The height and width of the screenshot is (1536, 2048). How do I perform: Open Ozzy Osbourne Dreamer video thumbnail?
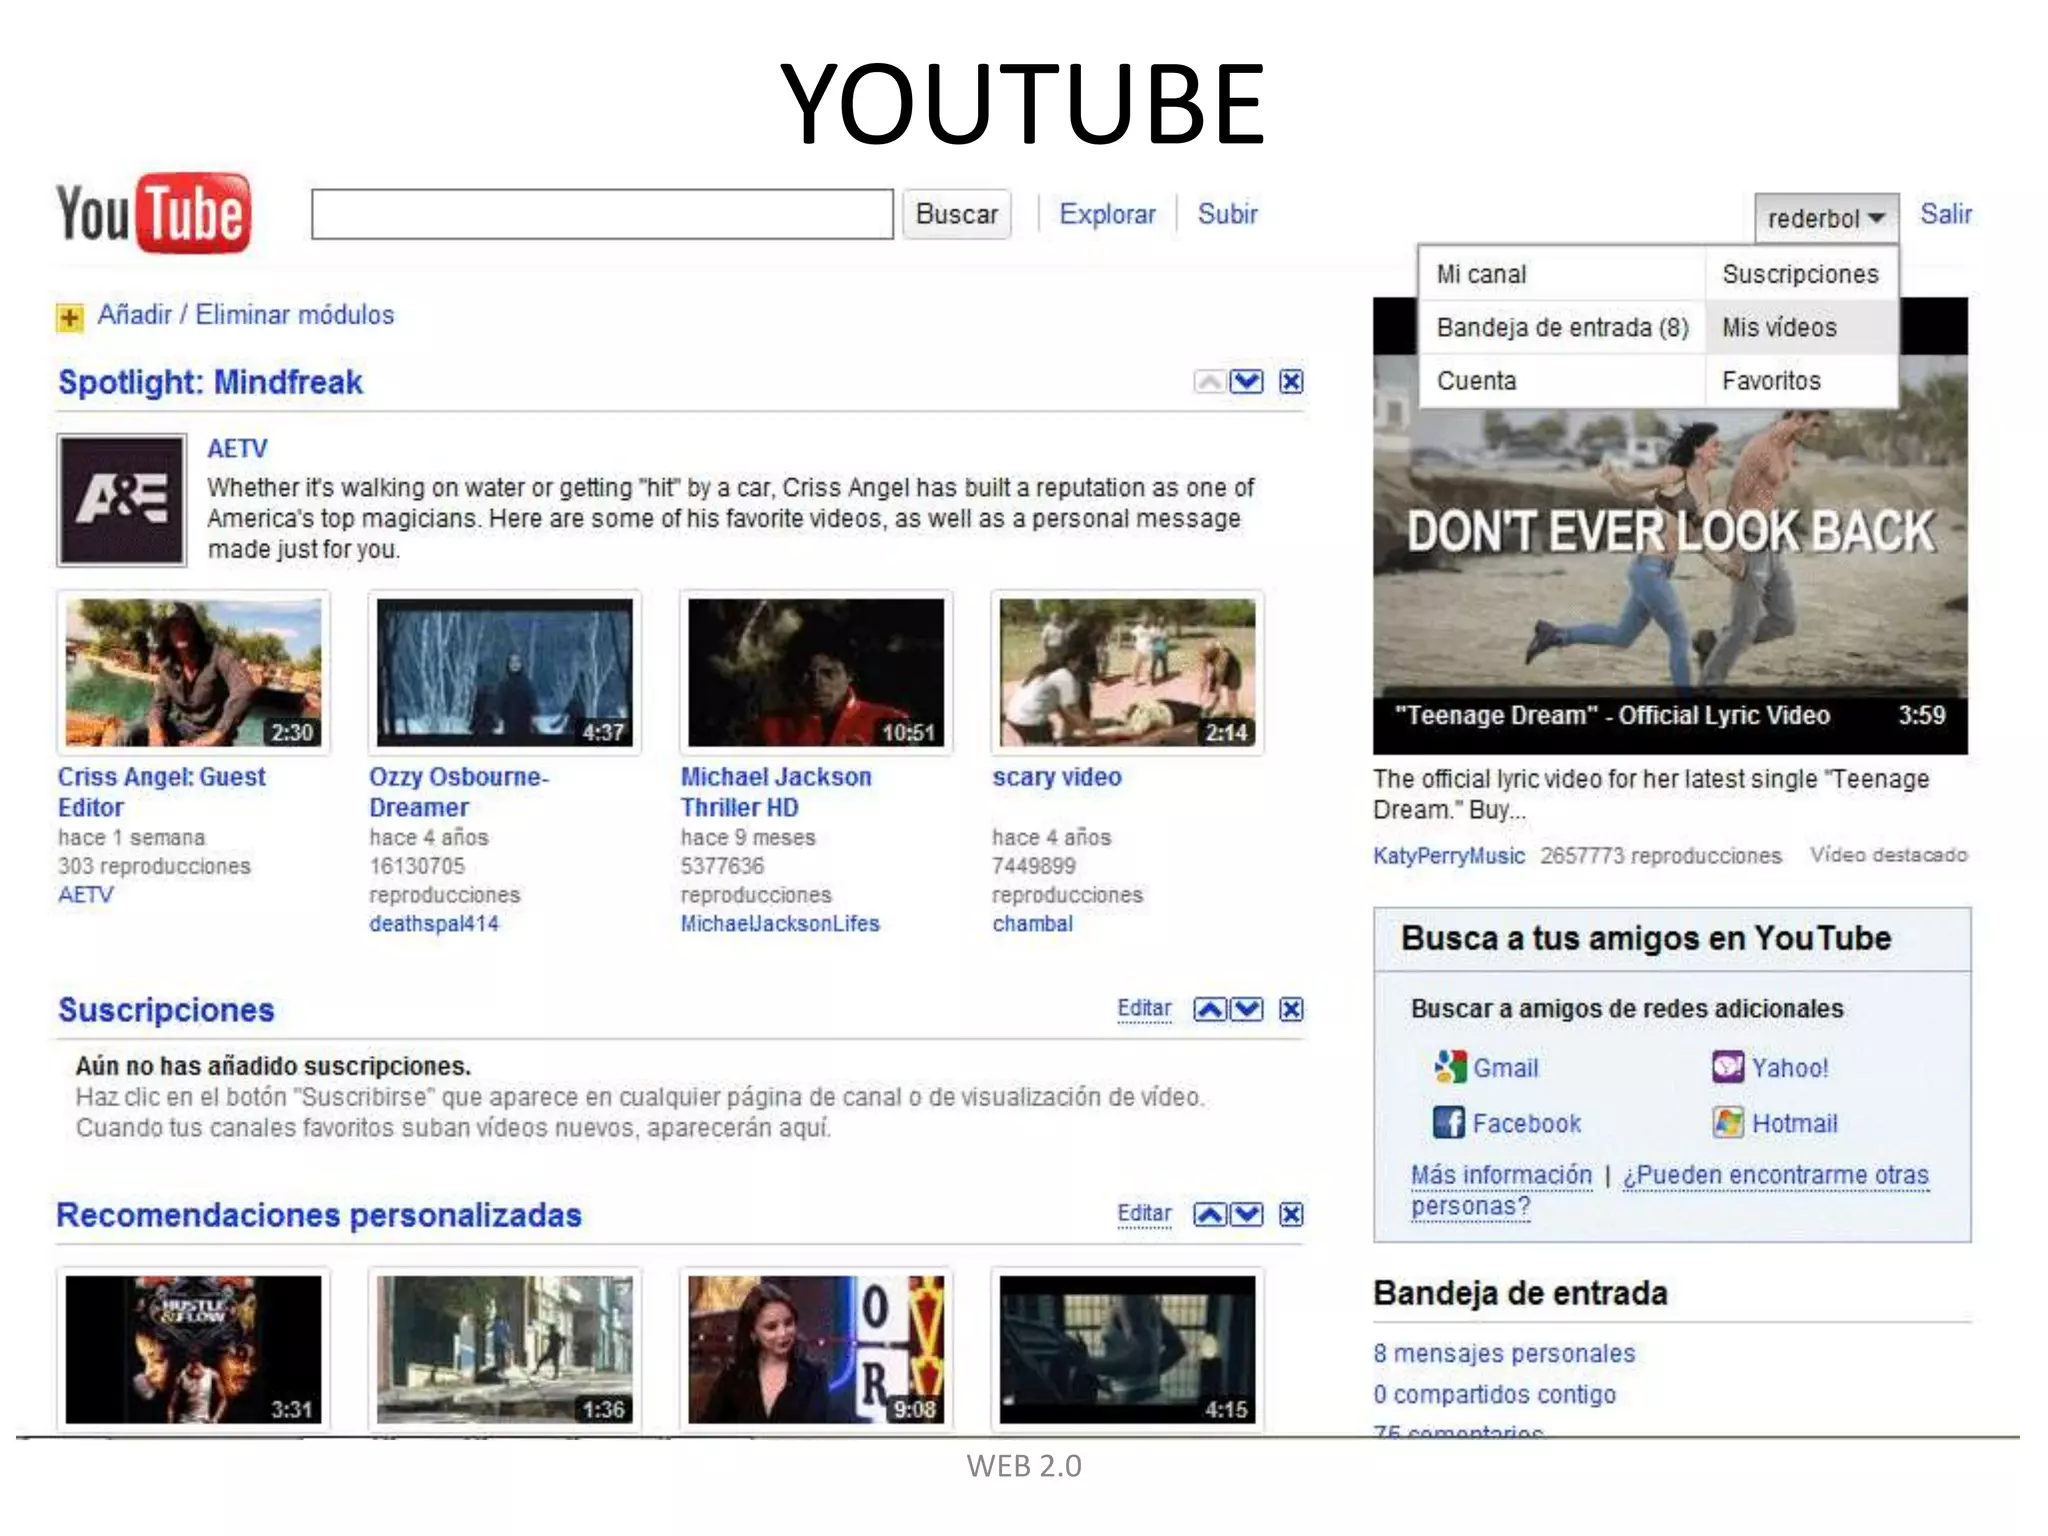pyautogui.click(x=505, y=672)
